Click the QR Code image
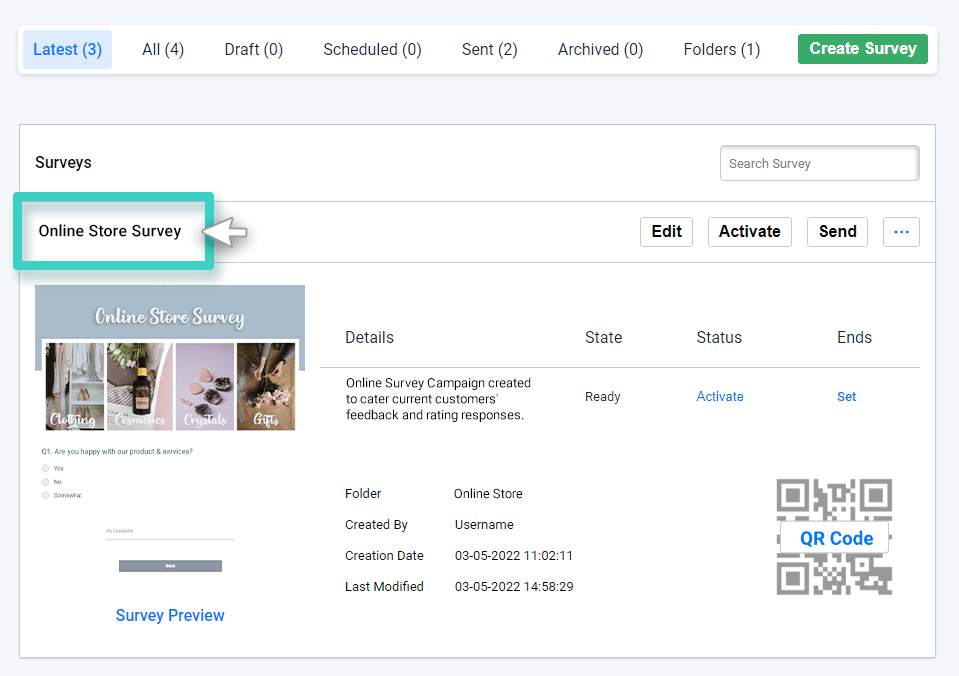 pos(834,537)
